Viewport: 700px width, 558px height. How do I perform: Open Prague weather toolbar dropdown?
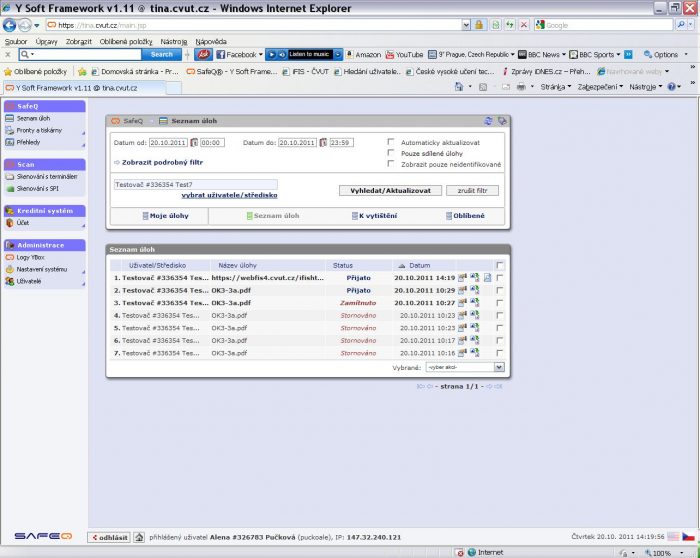[512, 54]
